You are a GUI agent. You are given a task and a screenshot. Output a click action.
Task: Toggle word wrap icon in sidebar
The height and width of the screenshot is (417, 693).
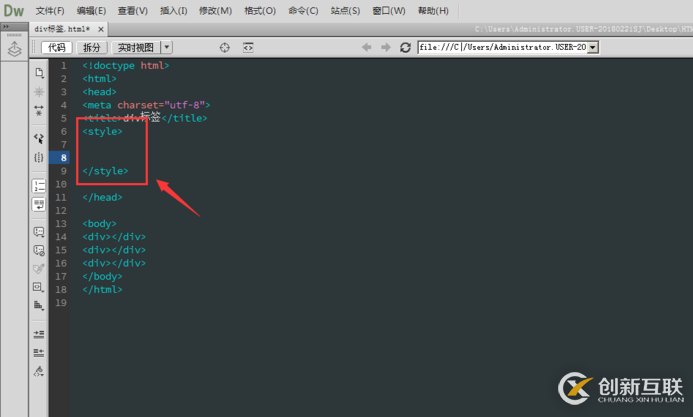pyautogui.click(x=39, y=204)
